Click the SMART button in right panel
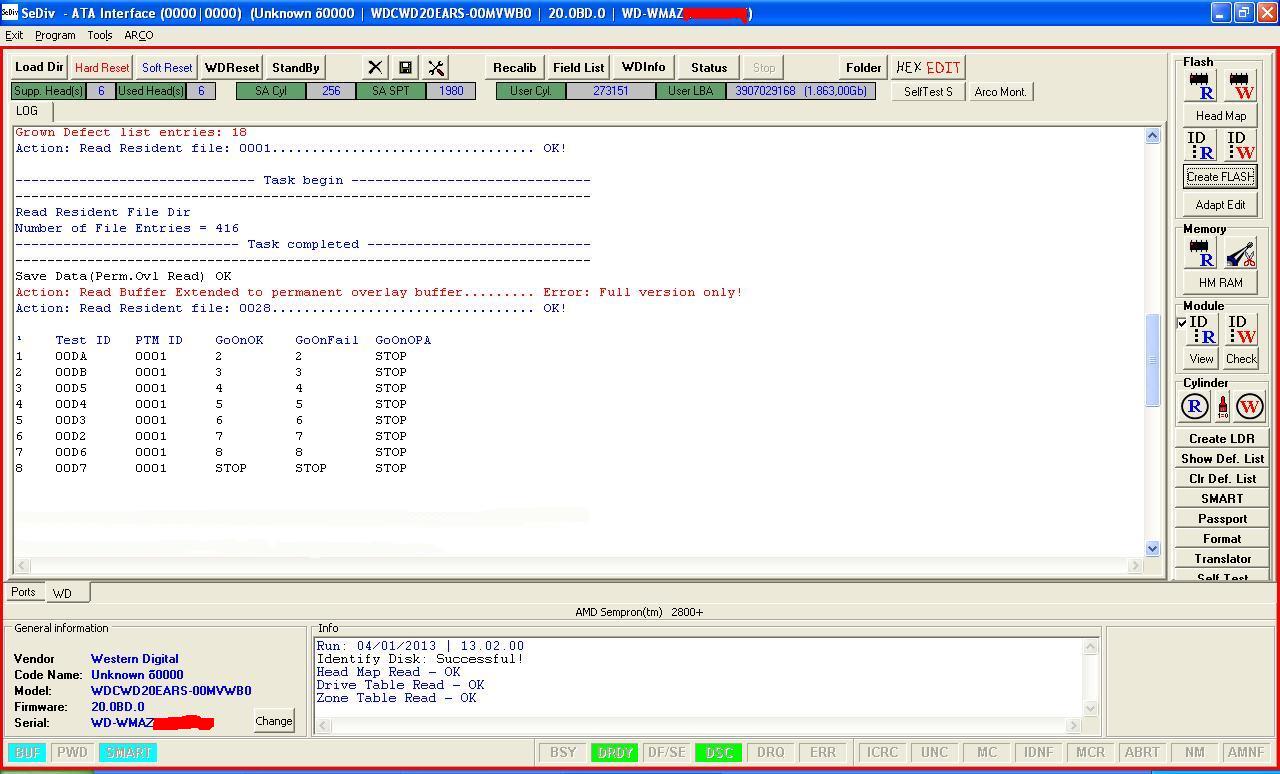 pos(1222,498)
